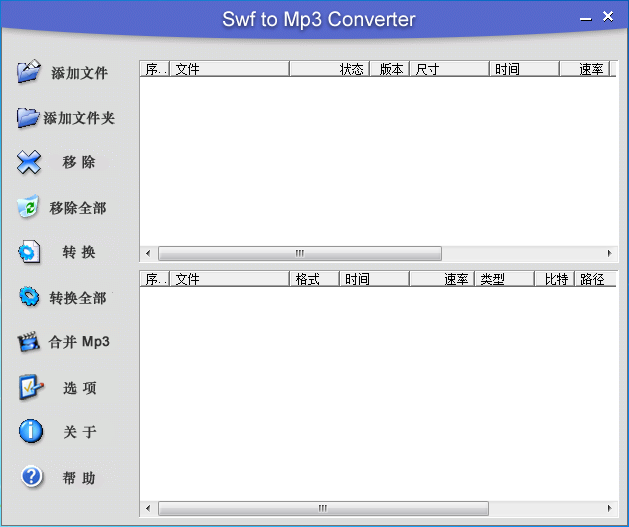
Task: Click bottom list horizontal scrollbar thumb
Action: click(x=323, y=509)
